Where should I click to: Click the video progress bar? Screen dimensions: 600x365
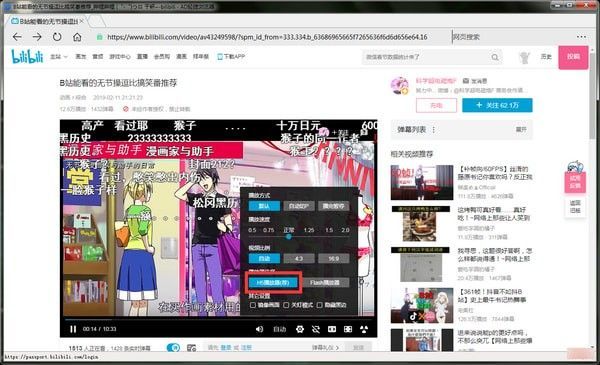218,319
